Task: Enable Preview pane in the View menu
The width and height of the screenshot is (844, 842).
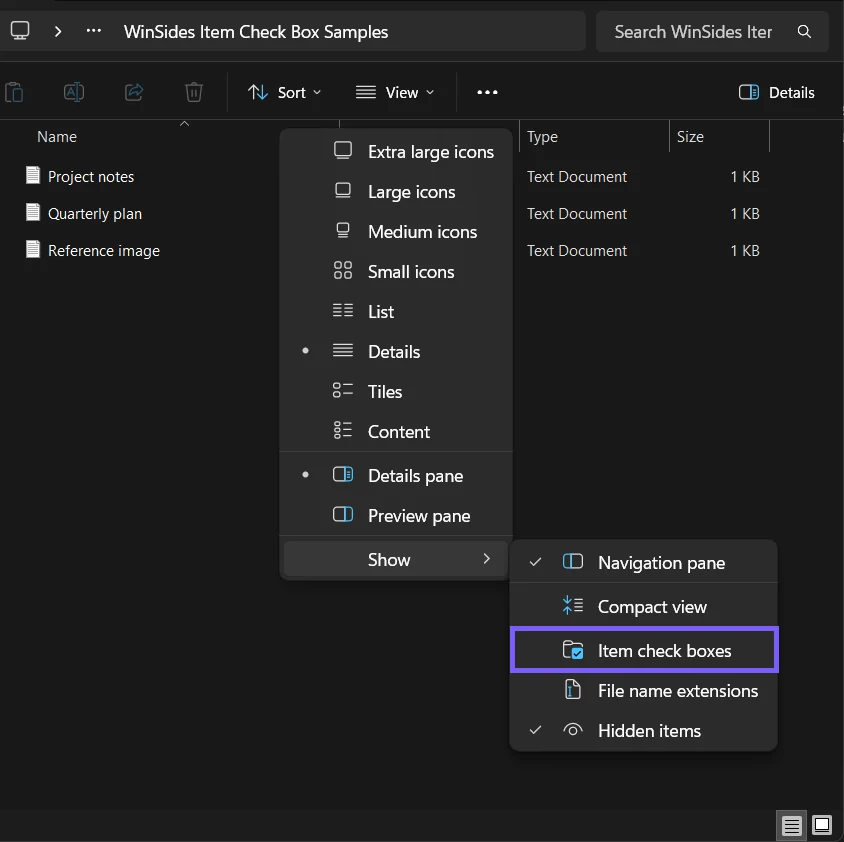Action: pos(396,516)
